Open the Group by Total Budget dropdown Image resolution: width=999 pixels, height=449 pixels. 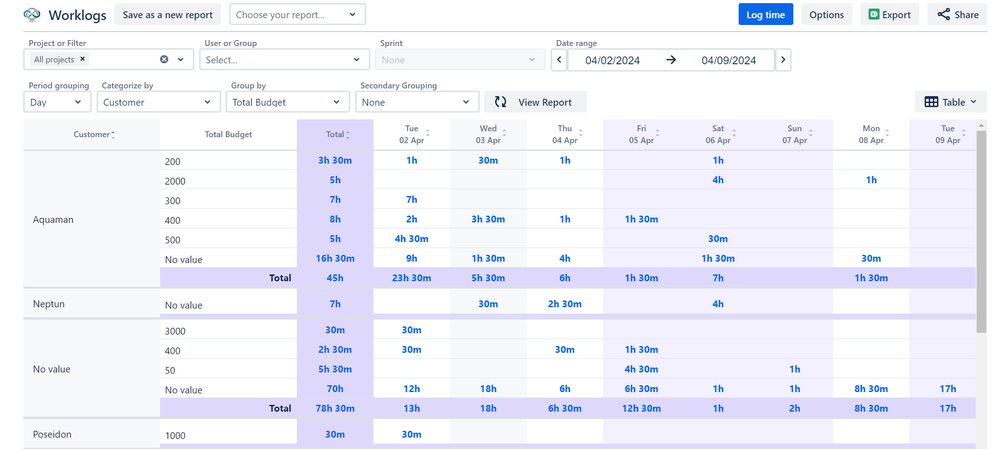(x=288, y=102)
